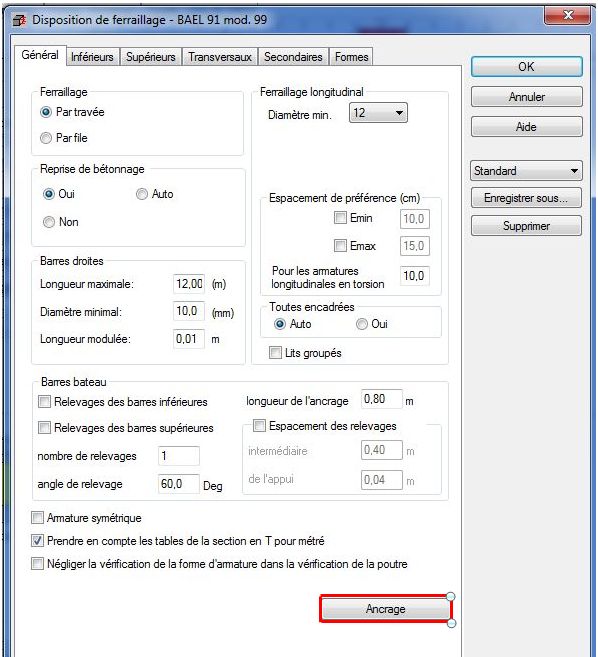Toggle the Armature symétrique checkbox
The width and height of the screenshot is (598, 657).
(x=37, y=518)
